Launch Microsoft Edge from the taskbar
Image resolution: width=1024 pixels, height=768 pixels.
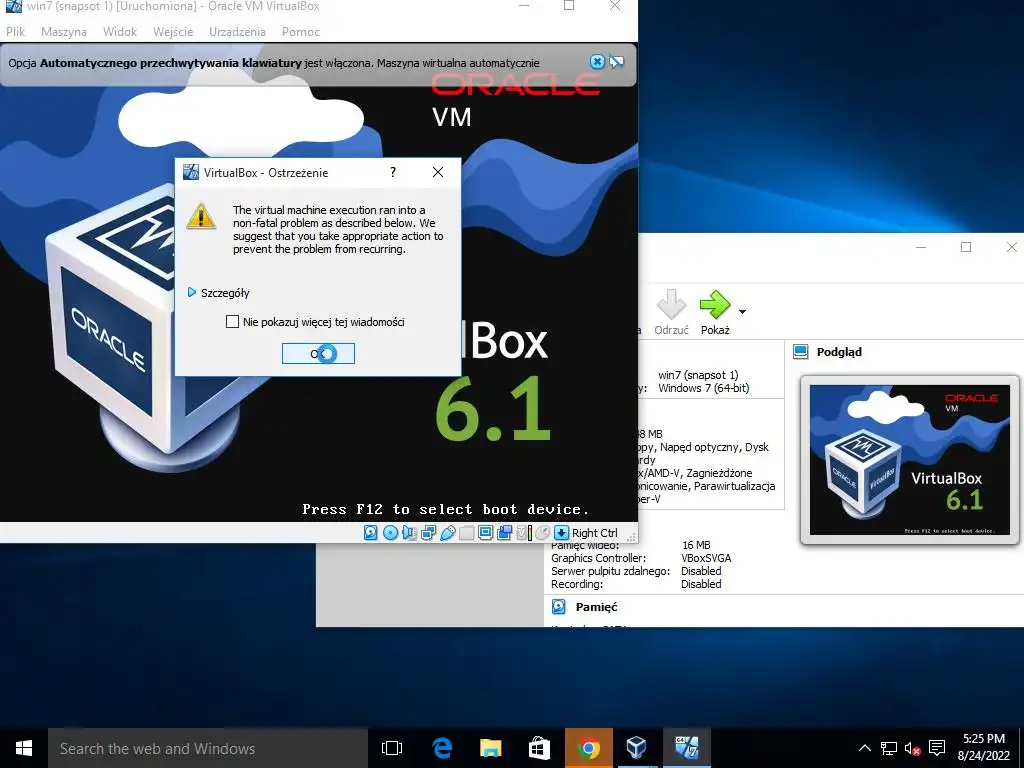tap(442, 748)
